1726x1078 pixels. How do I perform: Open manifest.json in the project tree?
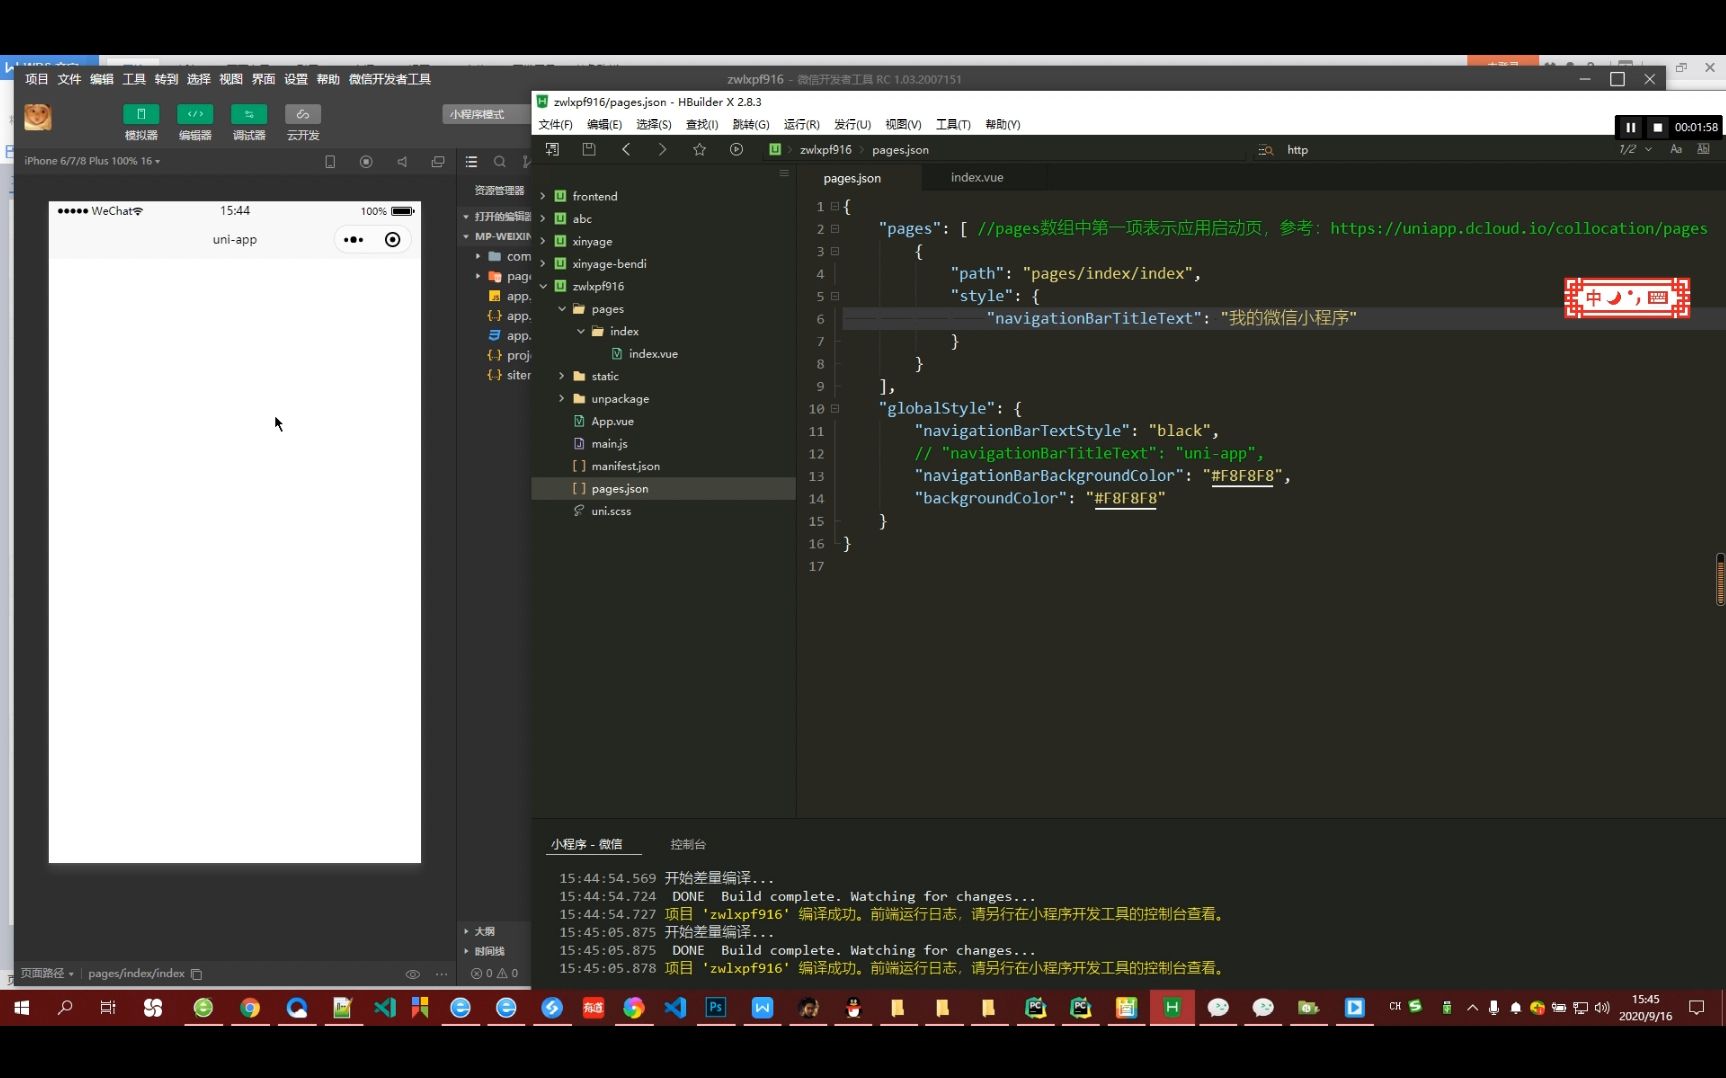tap(625, 467)
